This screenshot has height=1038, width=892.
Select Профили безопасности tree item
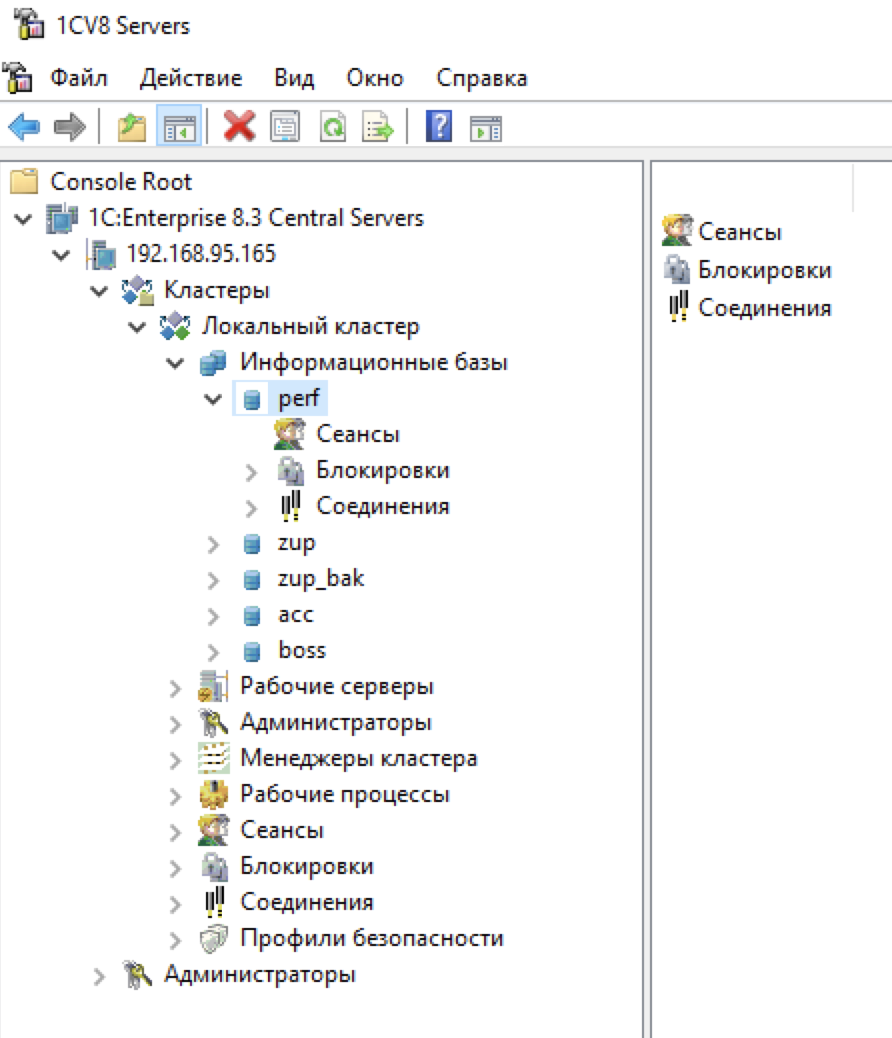[372, 938]
